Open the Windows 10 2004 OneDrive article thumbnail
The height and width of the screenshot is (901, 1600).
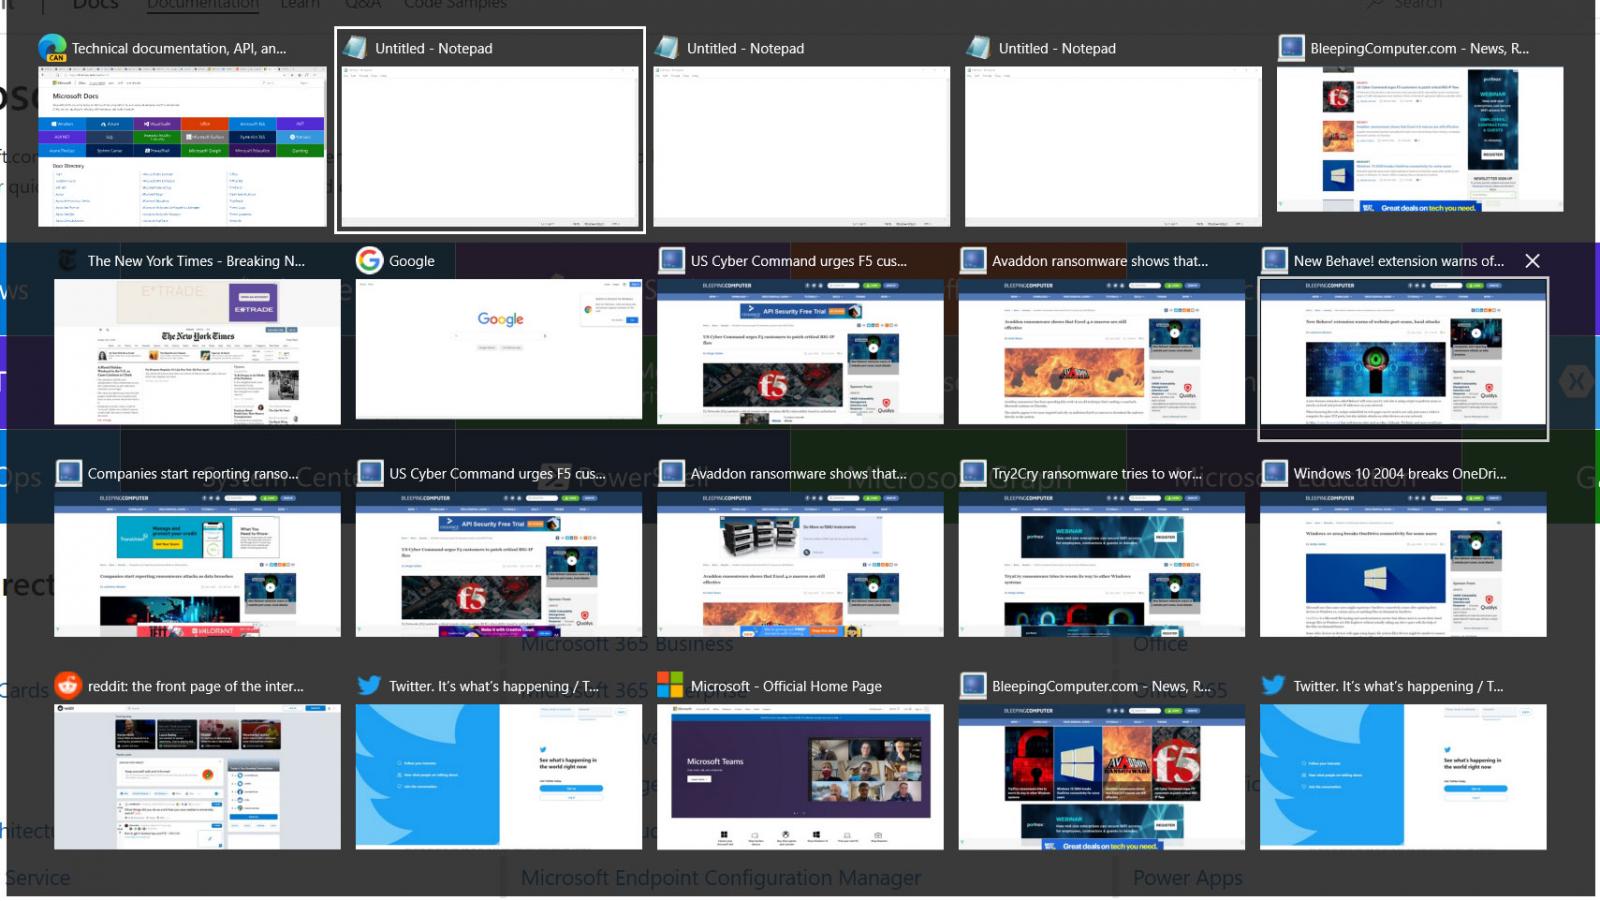pos(1403,564)
